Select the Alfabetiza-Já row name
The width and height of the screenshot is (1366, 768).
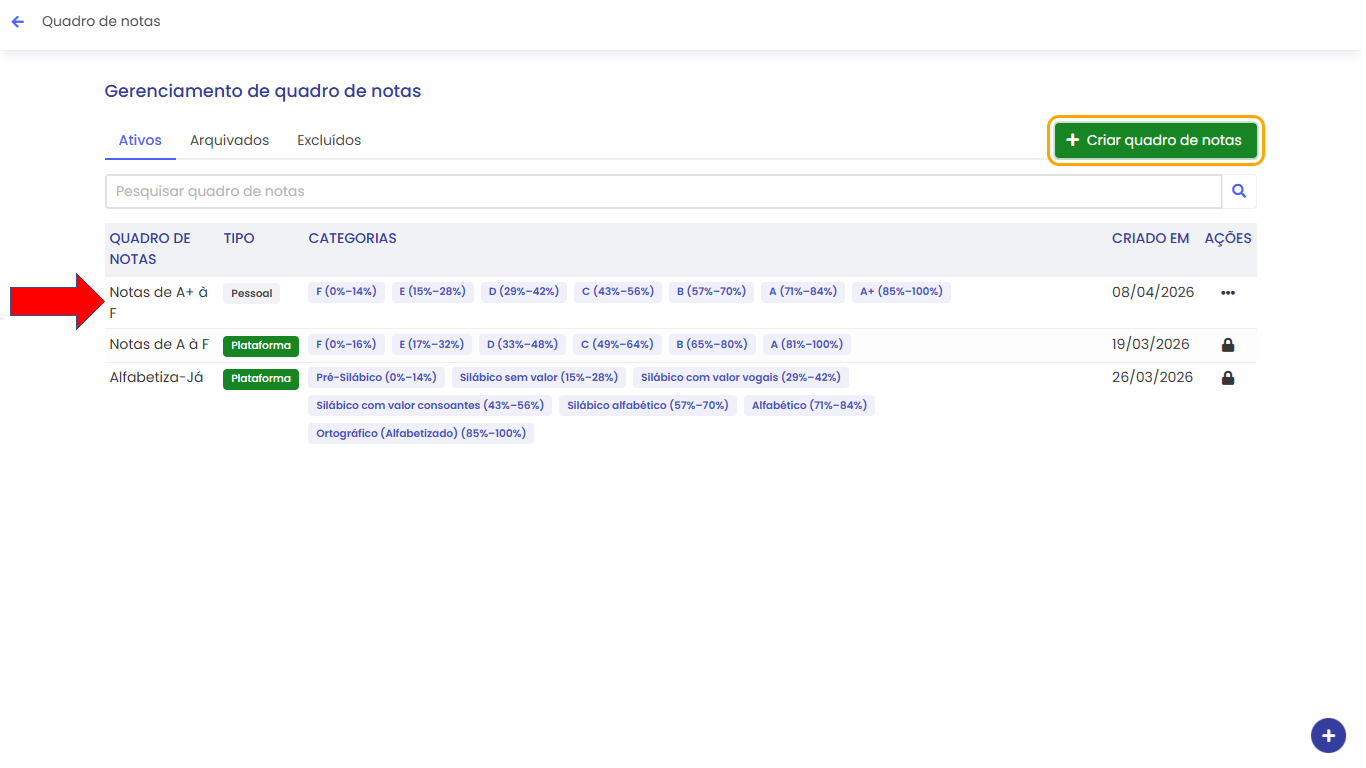[x=156, y=377]
